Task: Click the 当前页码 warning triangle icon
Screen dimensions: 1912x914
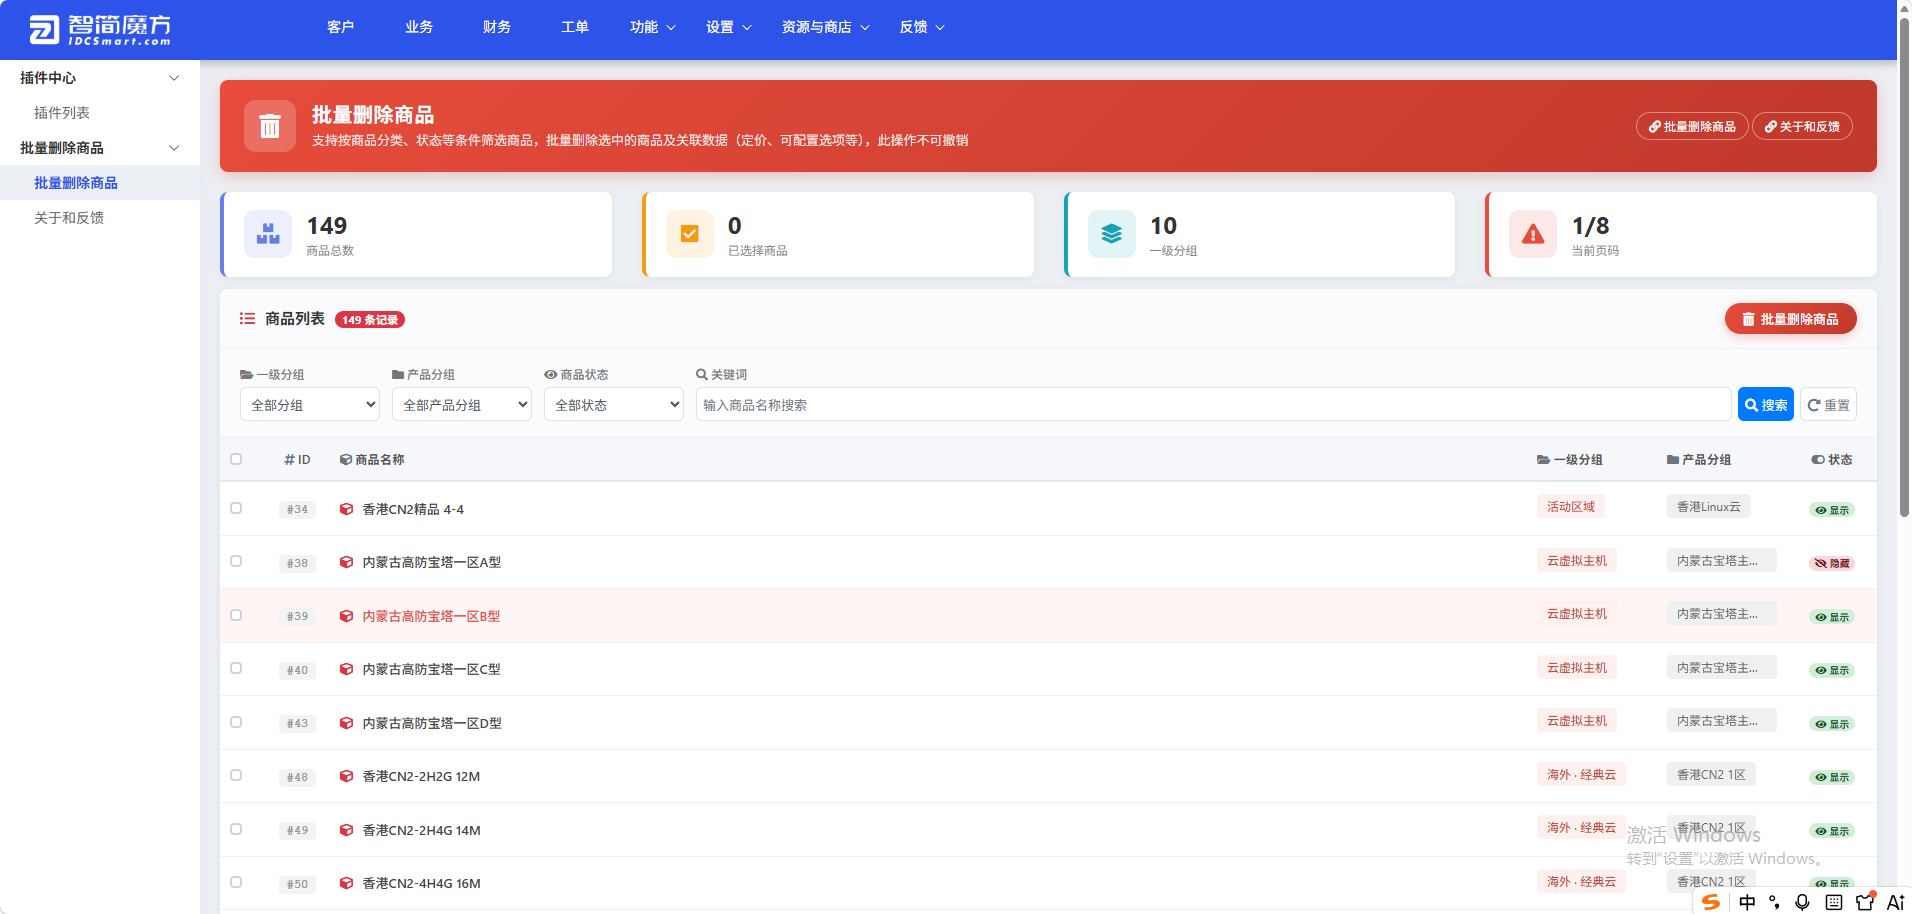Action: point(1533,234)
